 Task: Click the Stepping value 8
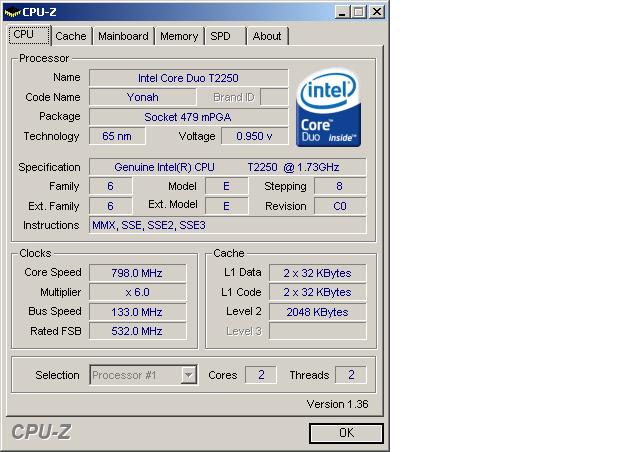tap(340, 186)
